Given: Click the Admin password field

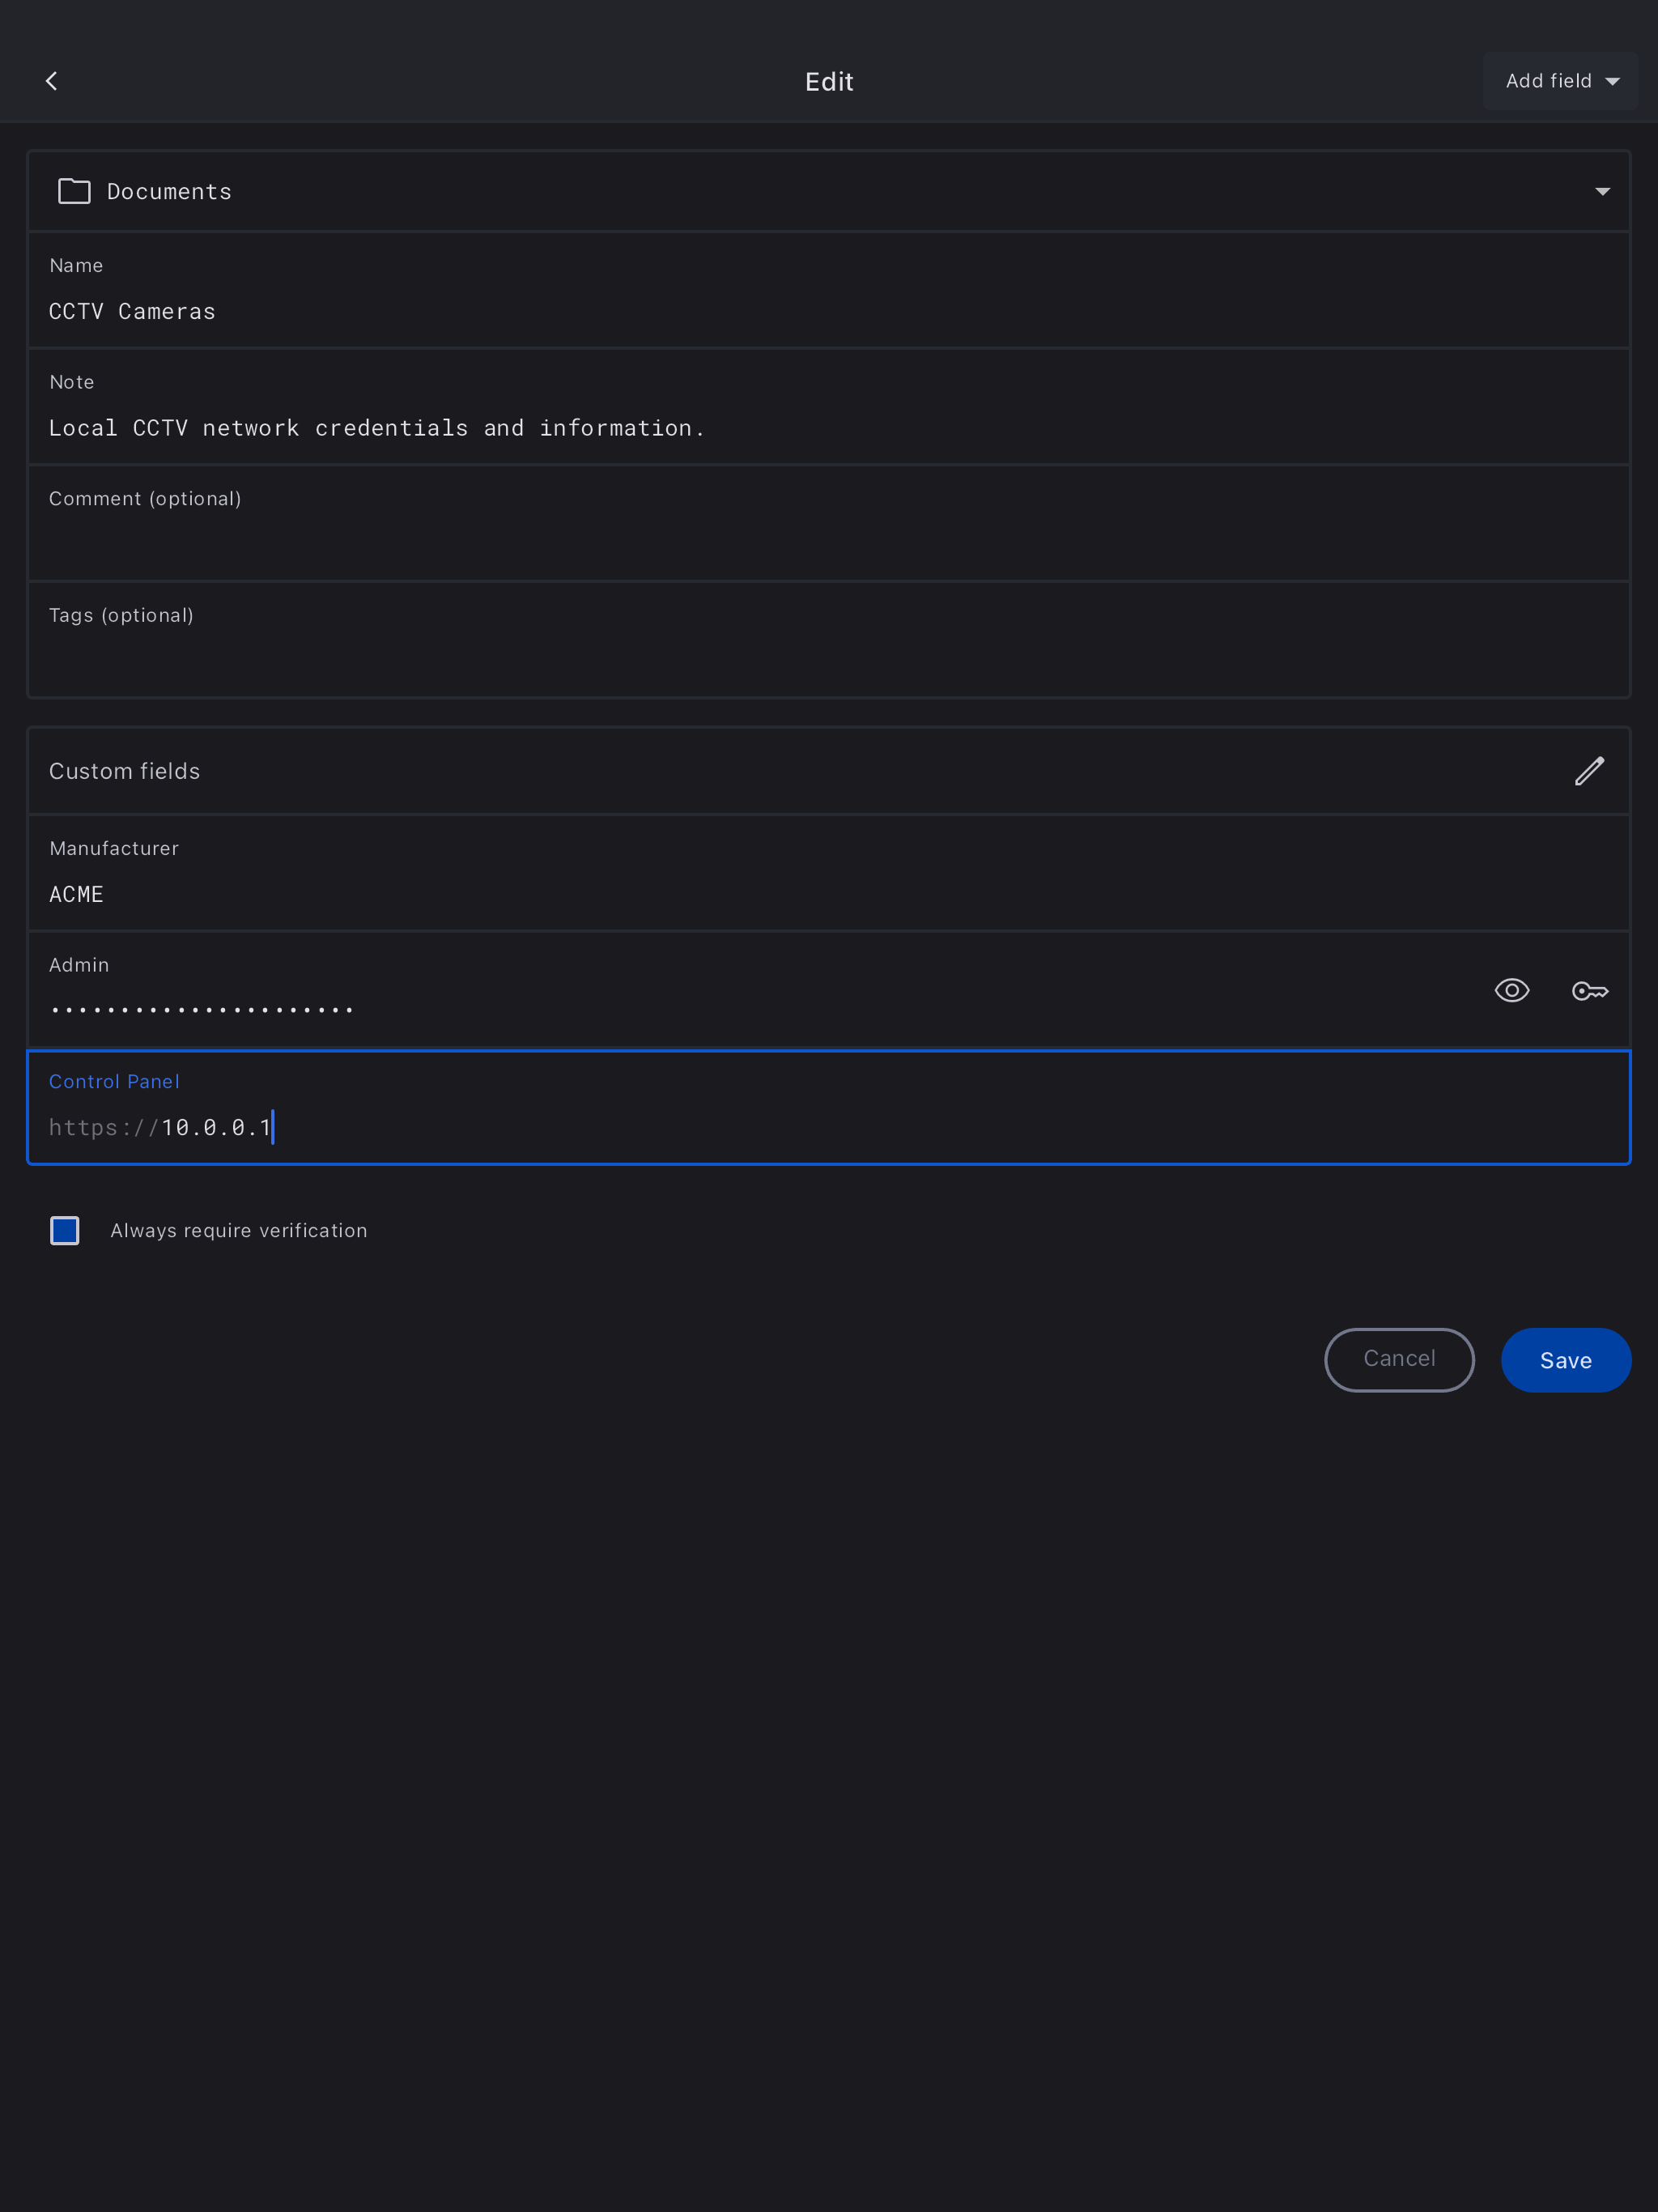Looking at the screenshot, I should [x=700, y=1008].
